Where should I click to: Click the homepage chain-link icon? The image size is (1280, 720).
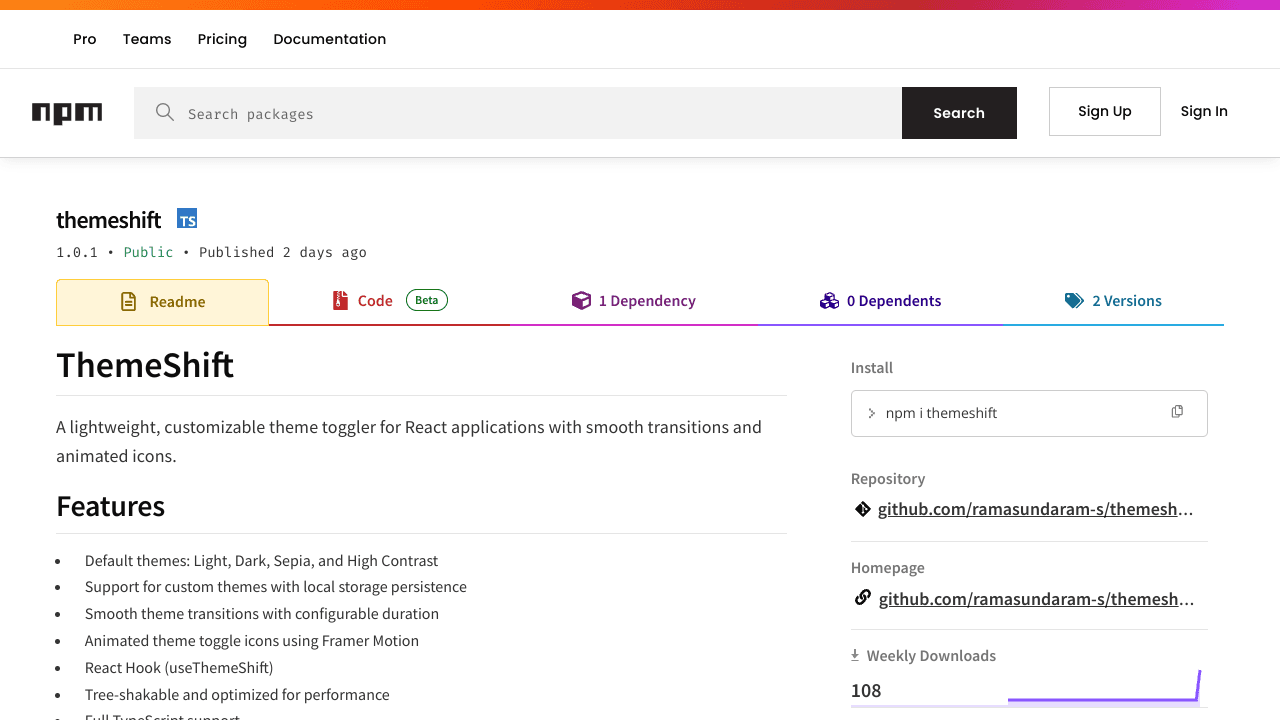[862, 598]
